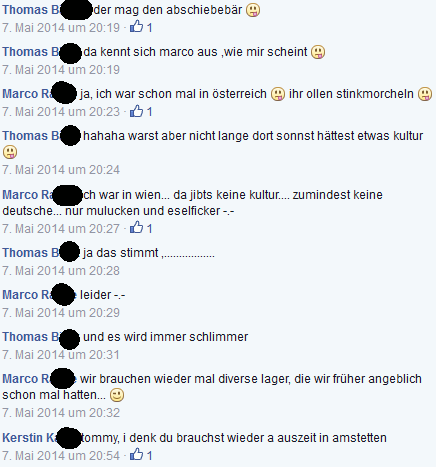436x467 pixels.
Task: Click the like thumb icon under the 20:19 abschiebebär comment
Action: click(136, 26)
